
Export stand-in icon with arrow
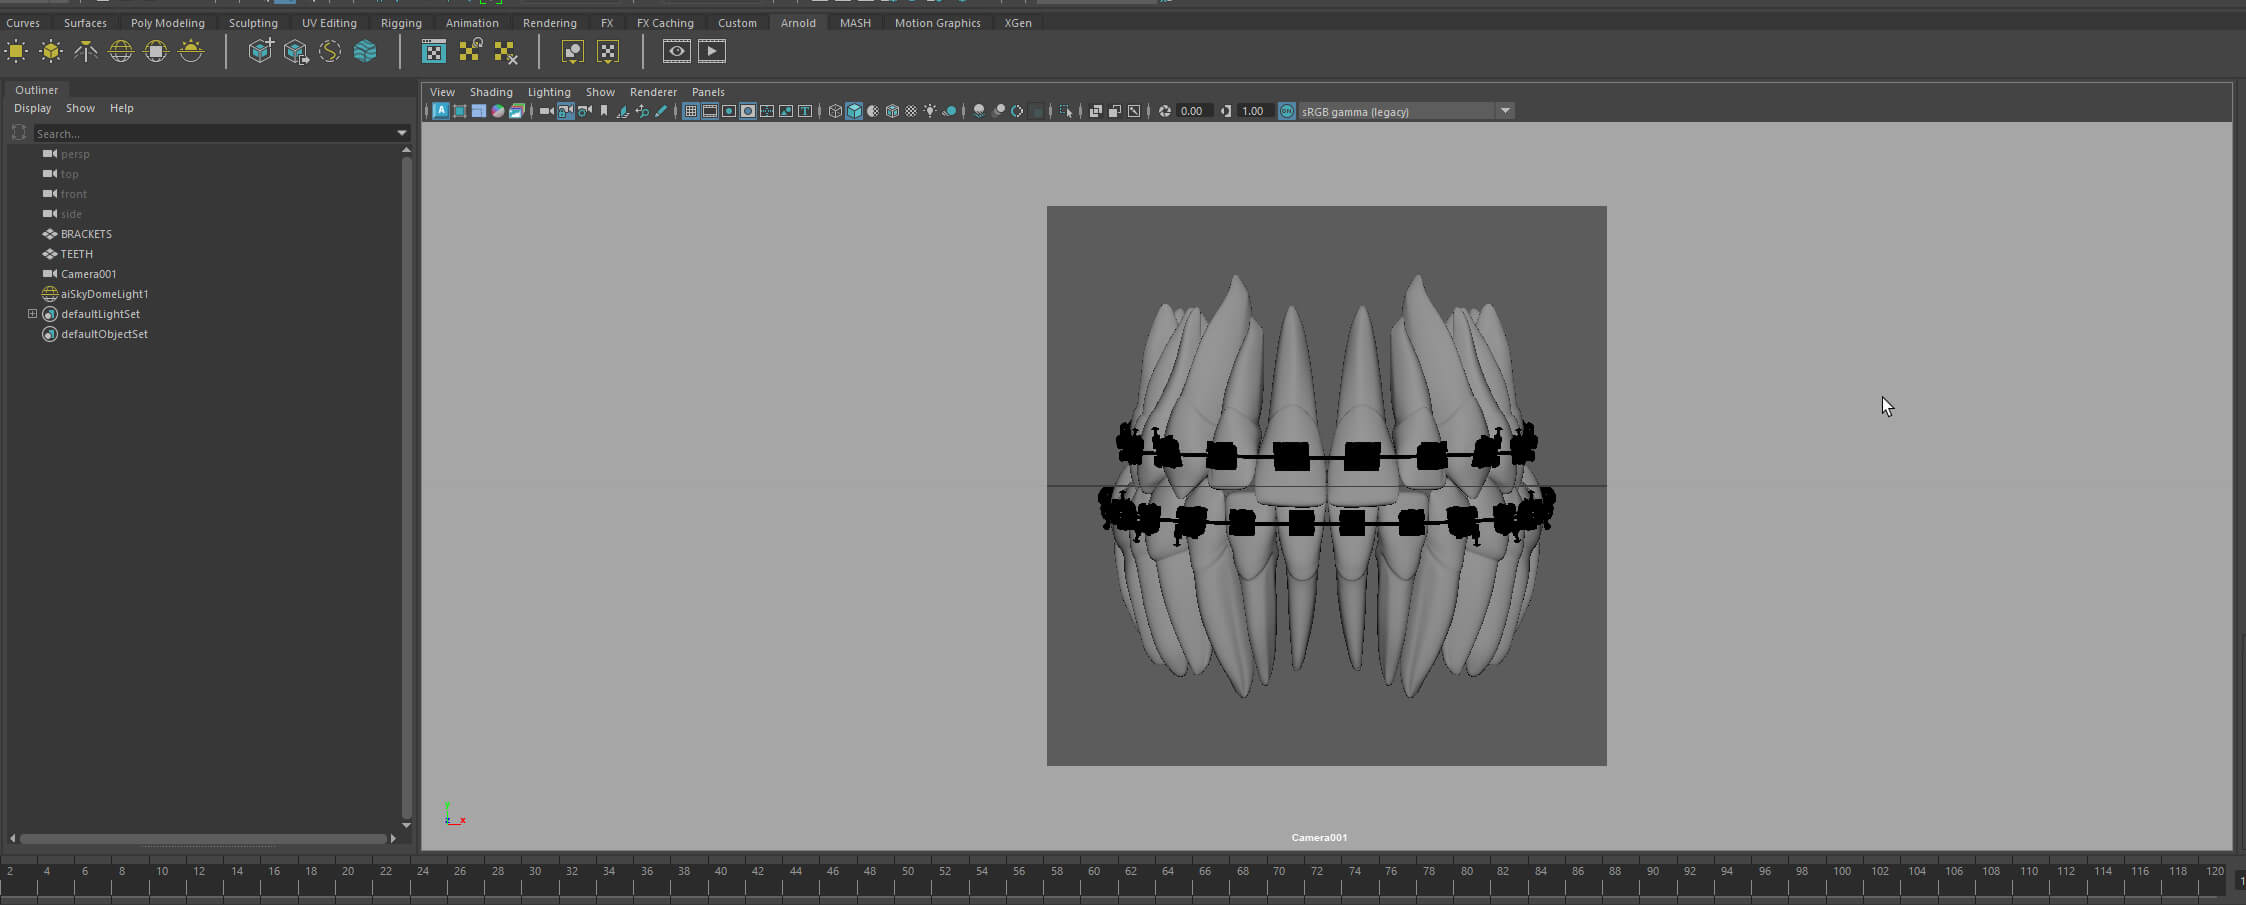click(295, 51)
